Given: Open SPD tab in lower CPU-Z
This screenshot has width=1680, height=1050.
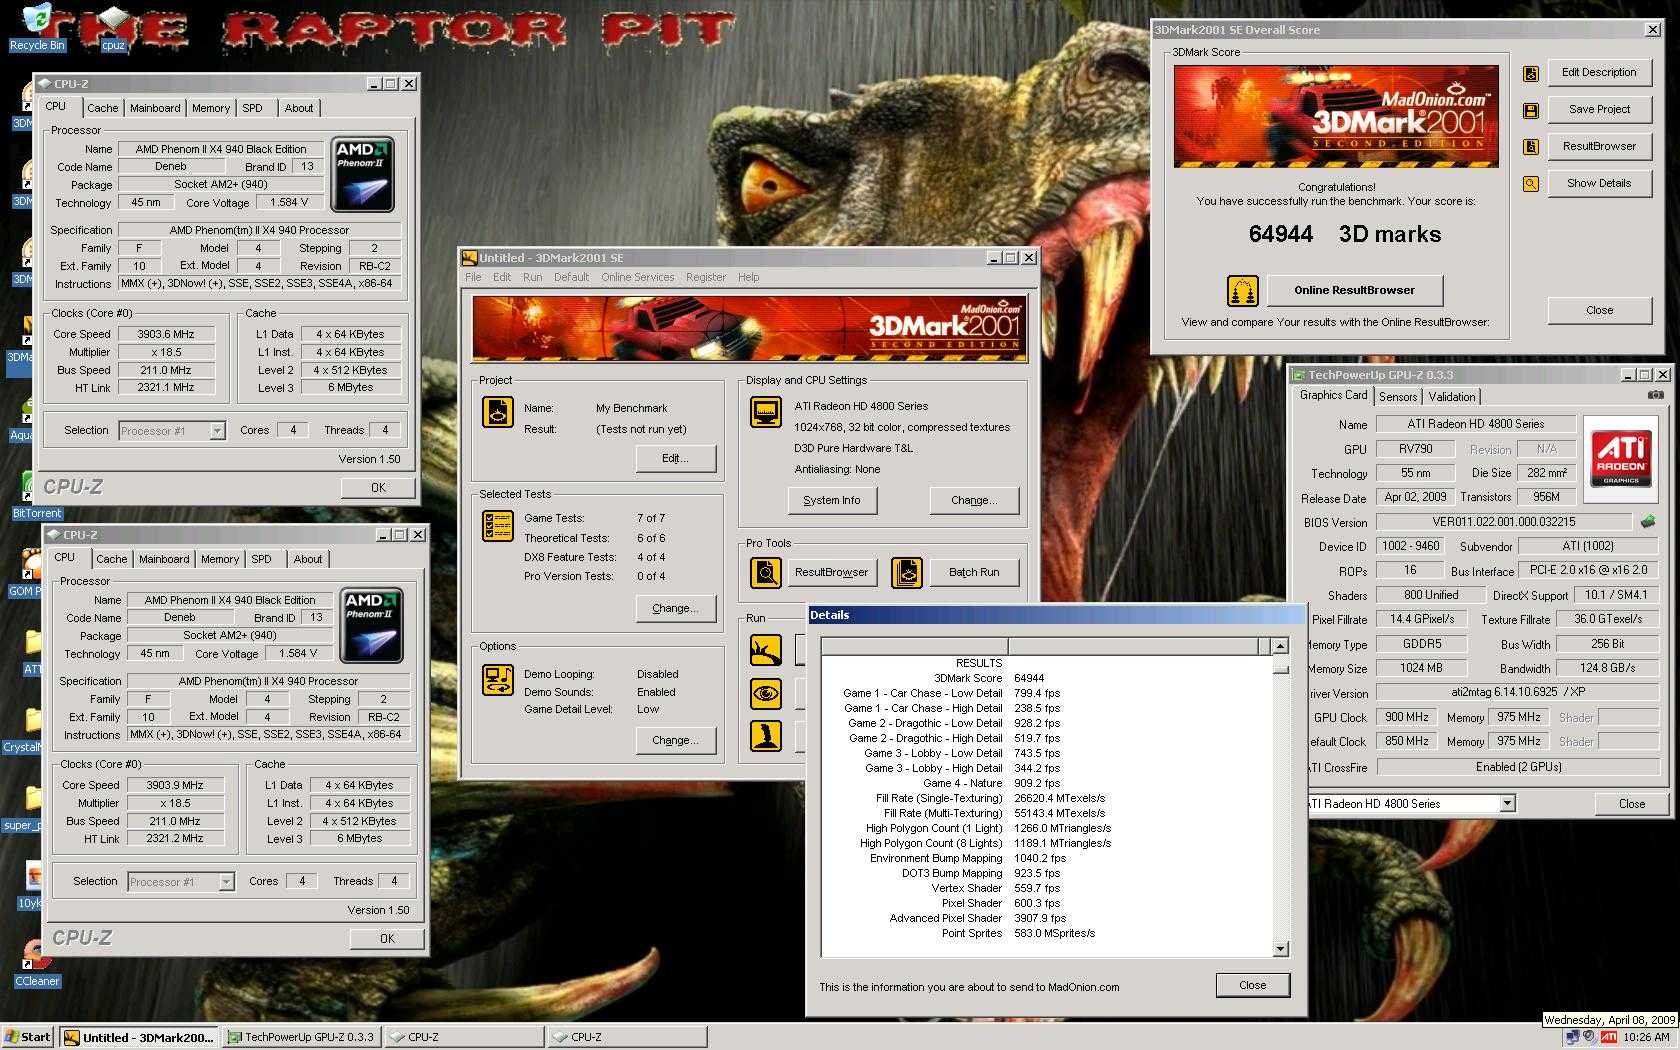Looking at the screenshot, I should point(261,559).
